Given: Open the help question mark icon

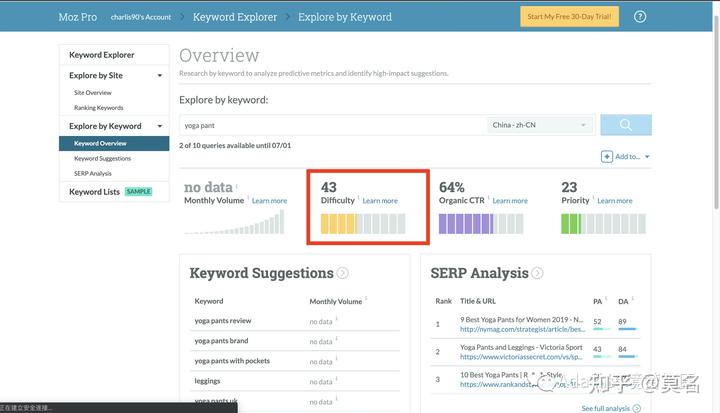Looking at the screenshot, I should click(x=640, y=17).
